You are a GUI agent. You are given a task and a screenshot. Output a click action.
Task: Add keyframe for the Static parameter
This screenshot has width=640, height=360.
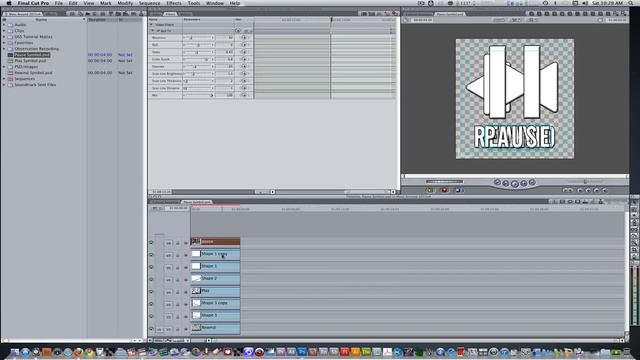(x=244, y=52)
